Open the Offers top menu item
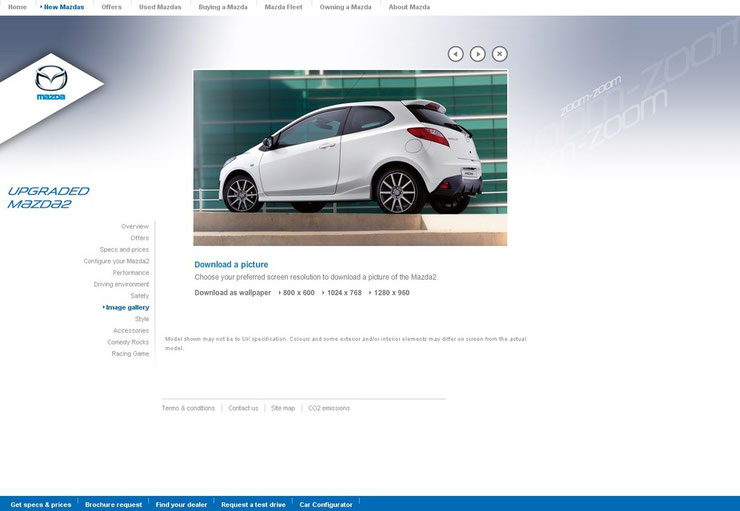This screenshot has width=740, height=511. [111, 7]
